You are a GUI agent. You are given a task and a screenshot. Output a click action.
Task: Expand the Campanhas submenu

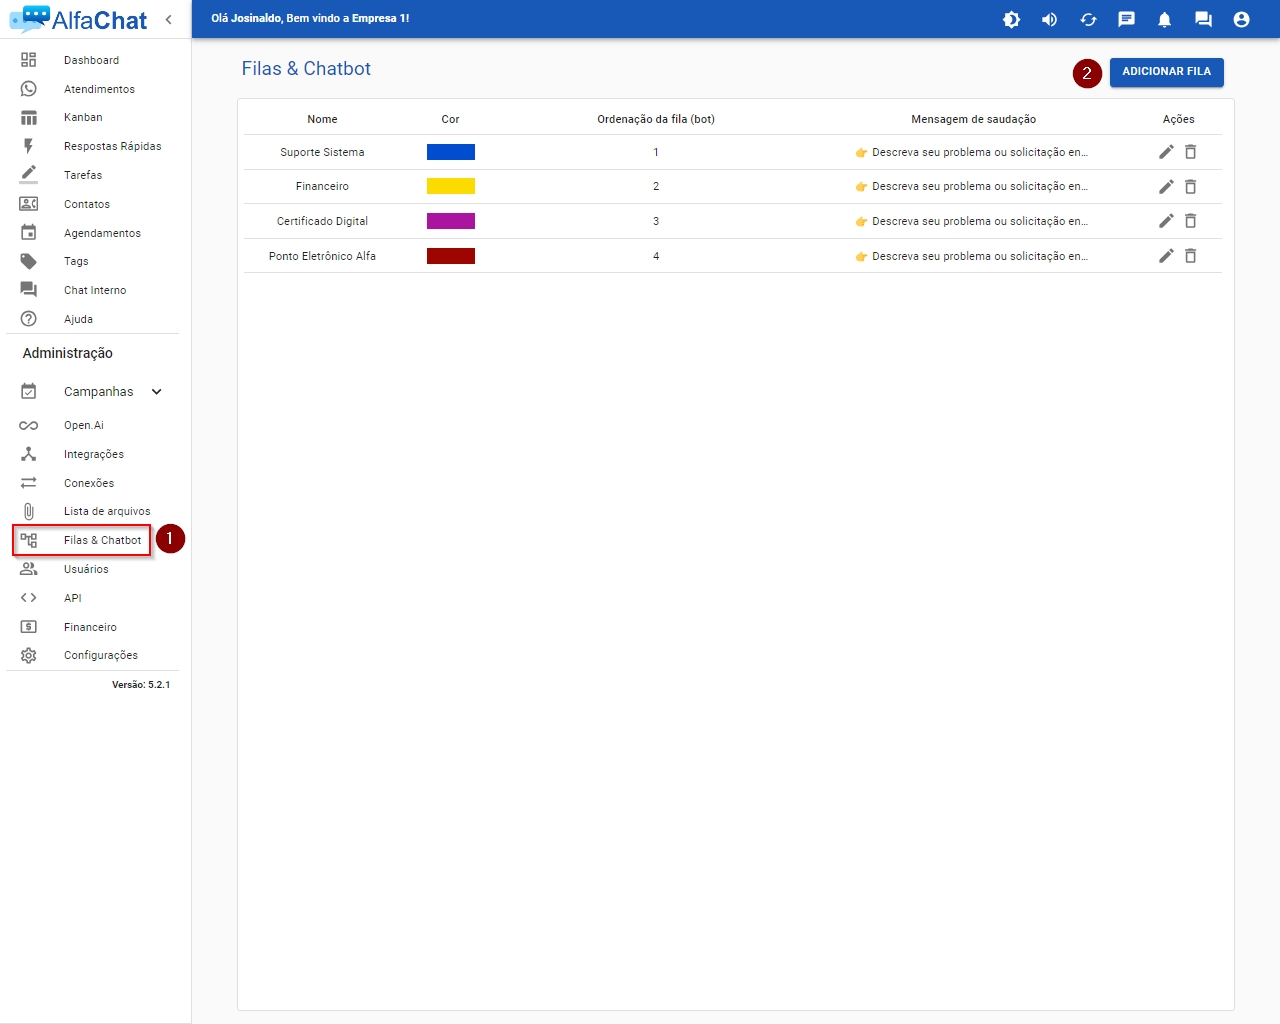point(157,392)
